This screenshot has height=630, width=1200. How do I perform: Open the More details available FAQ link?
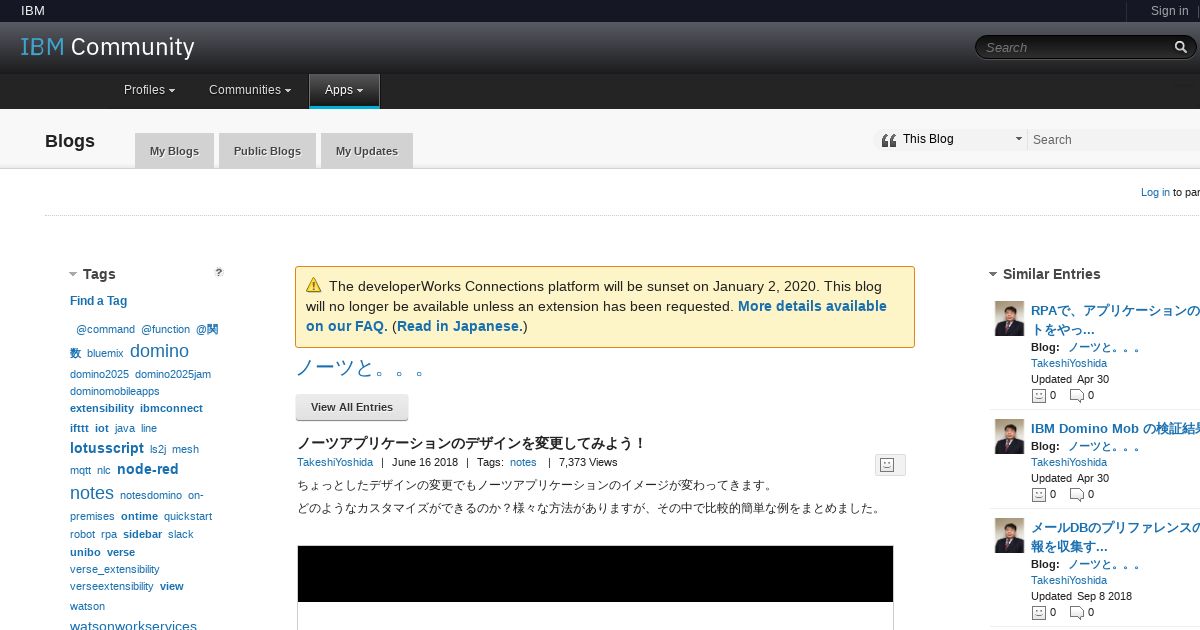[596, 316]
